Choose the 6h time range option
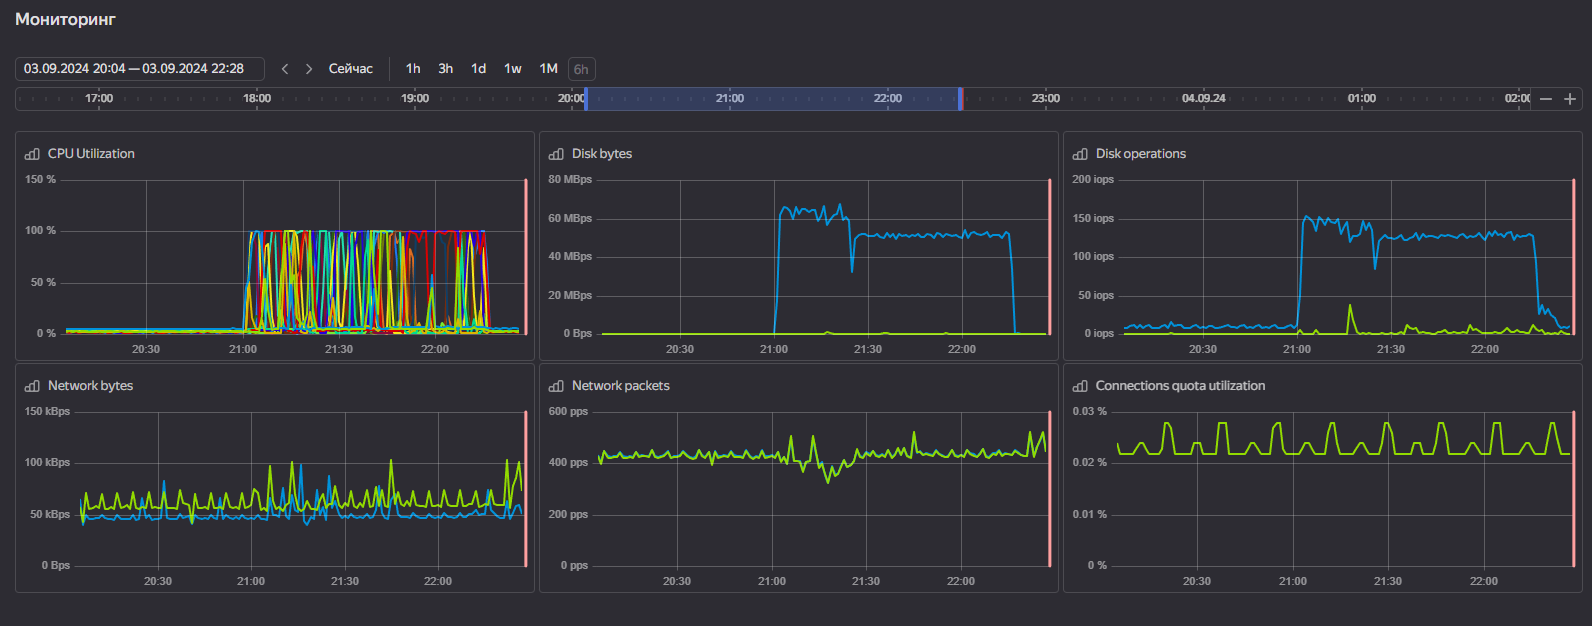Screen dimensions: 1592x626 pos(581,69)
